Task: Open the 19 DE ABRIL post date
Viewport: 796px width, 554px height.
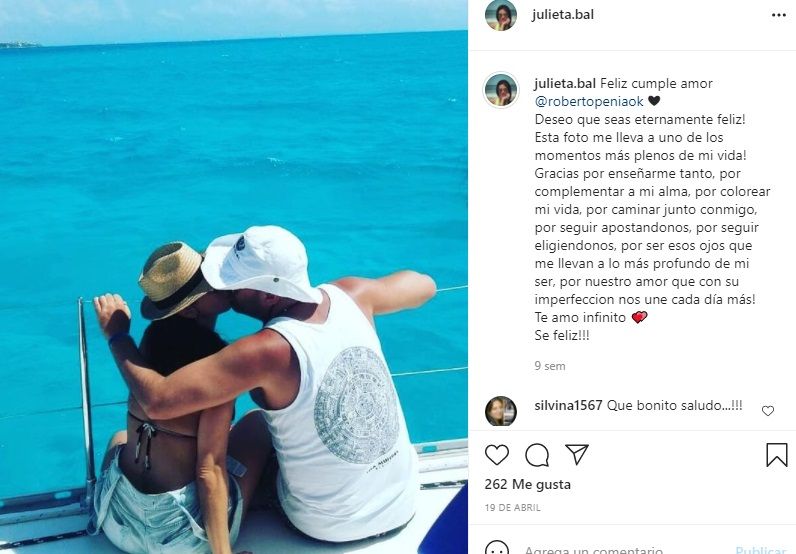Action: click(x=512, y=507)
